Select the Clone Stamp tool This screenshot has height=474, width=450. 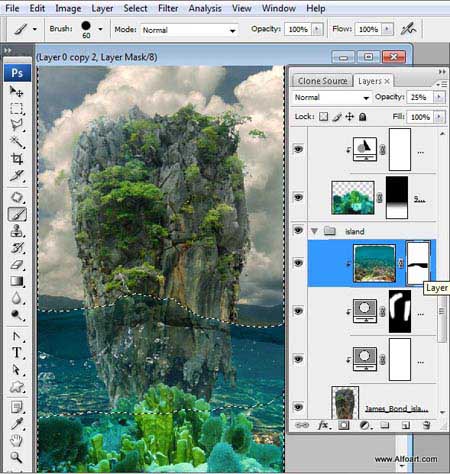tap(16, 231)
